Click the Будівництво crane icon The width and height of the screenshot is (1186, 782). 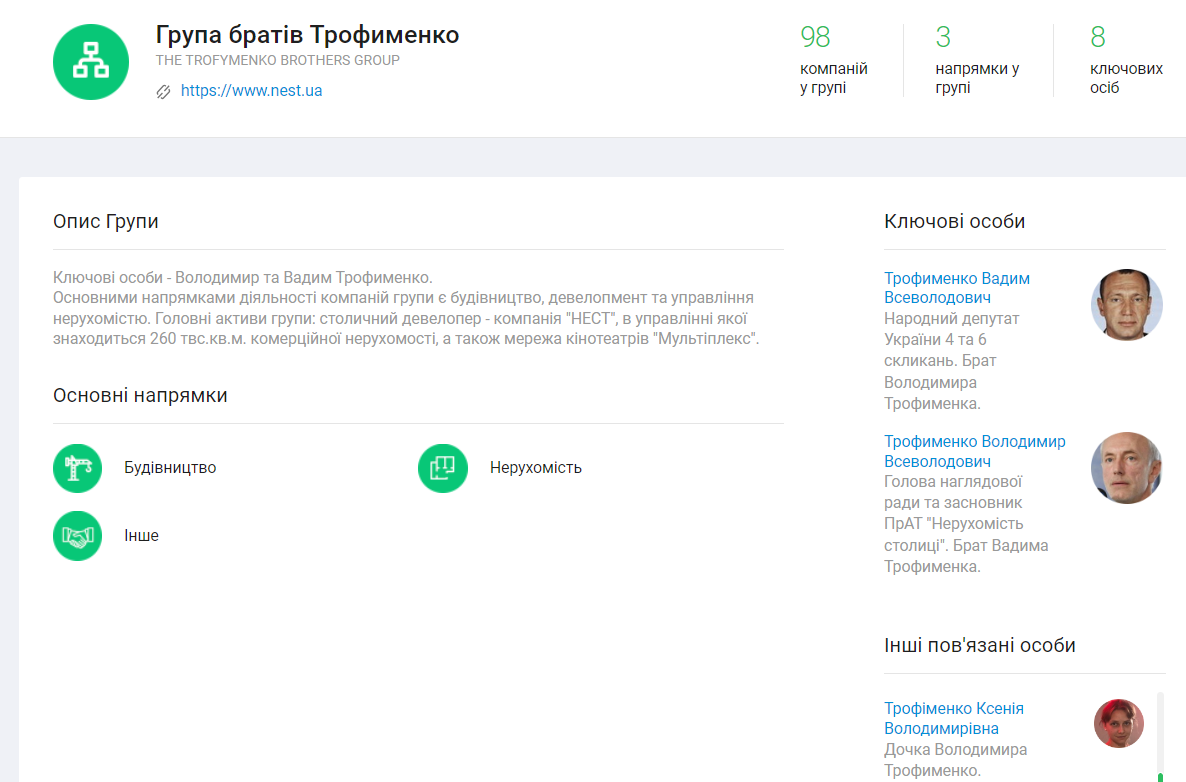tap(78, 468)
